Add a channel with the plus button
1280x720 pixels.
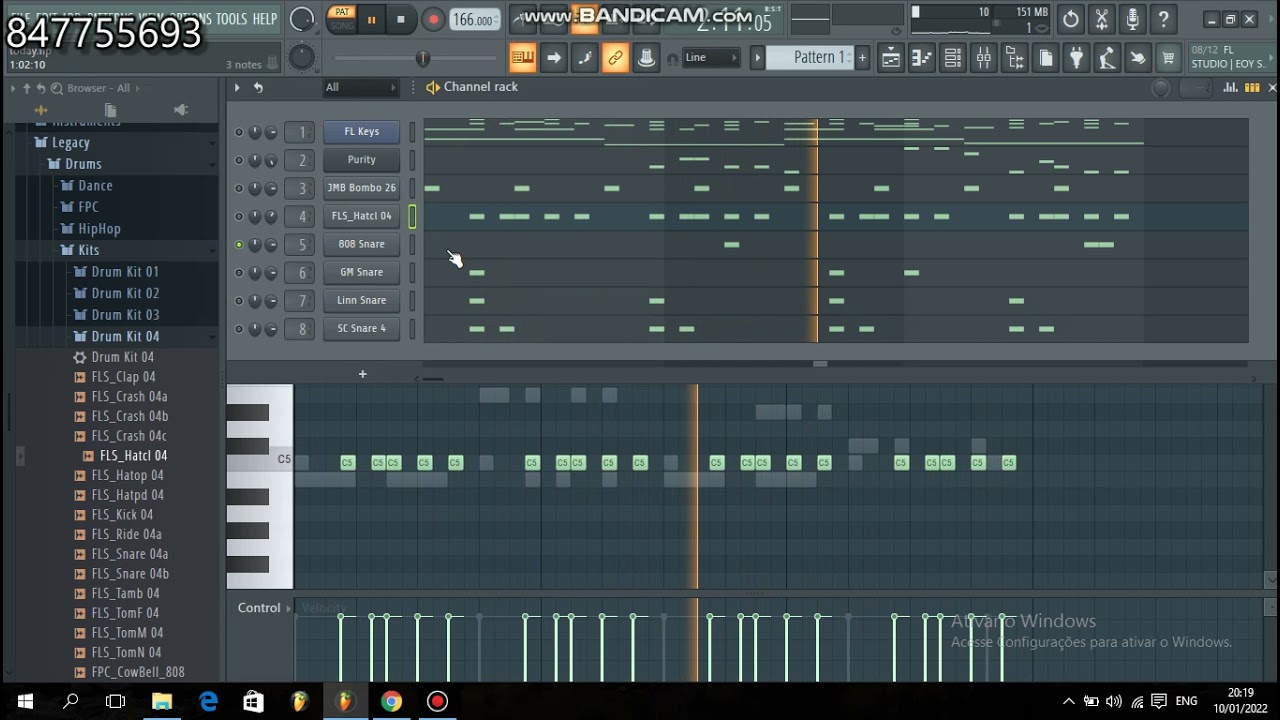pos(362,374)
